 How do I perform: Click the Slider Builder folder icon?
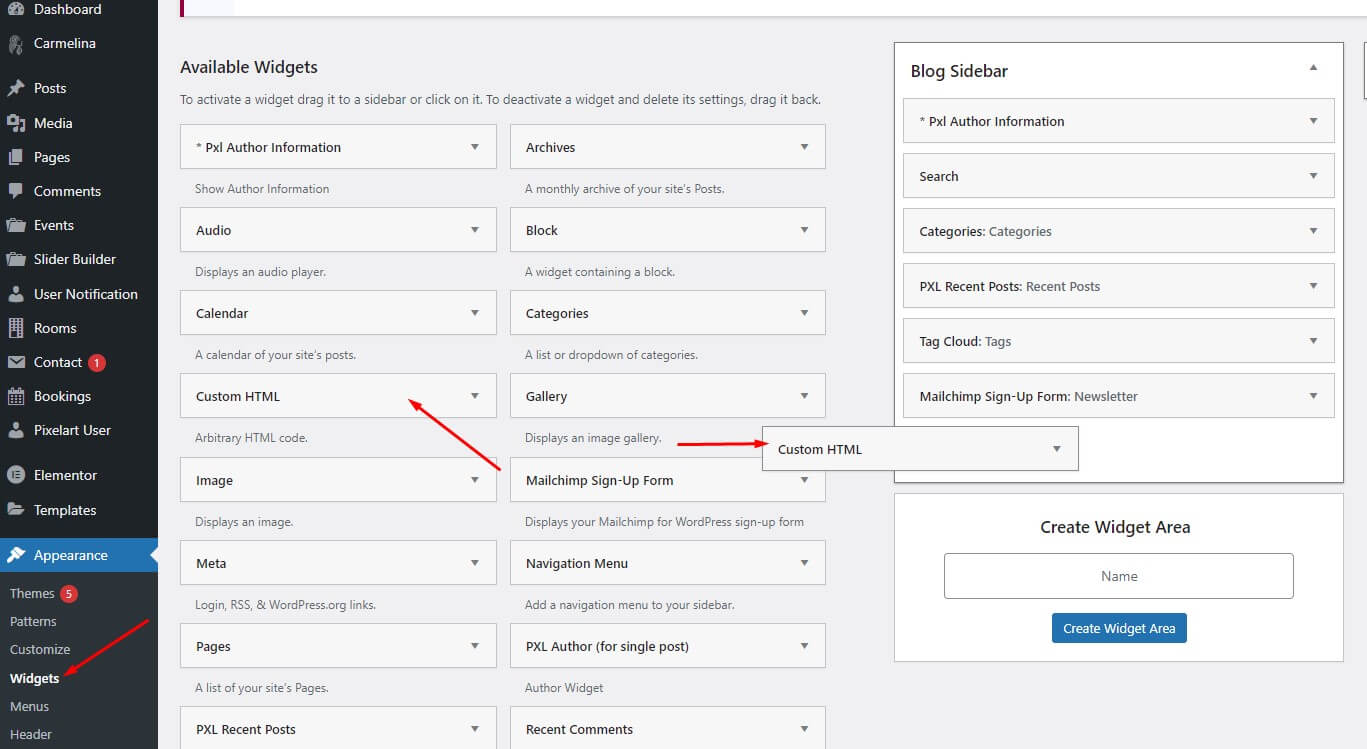click(x=16, y=259)
